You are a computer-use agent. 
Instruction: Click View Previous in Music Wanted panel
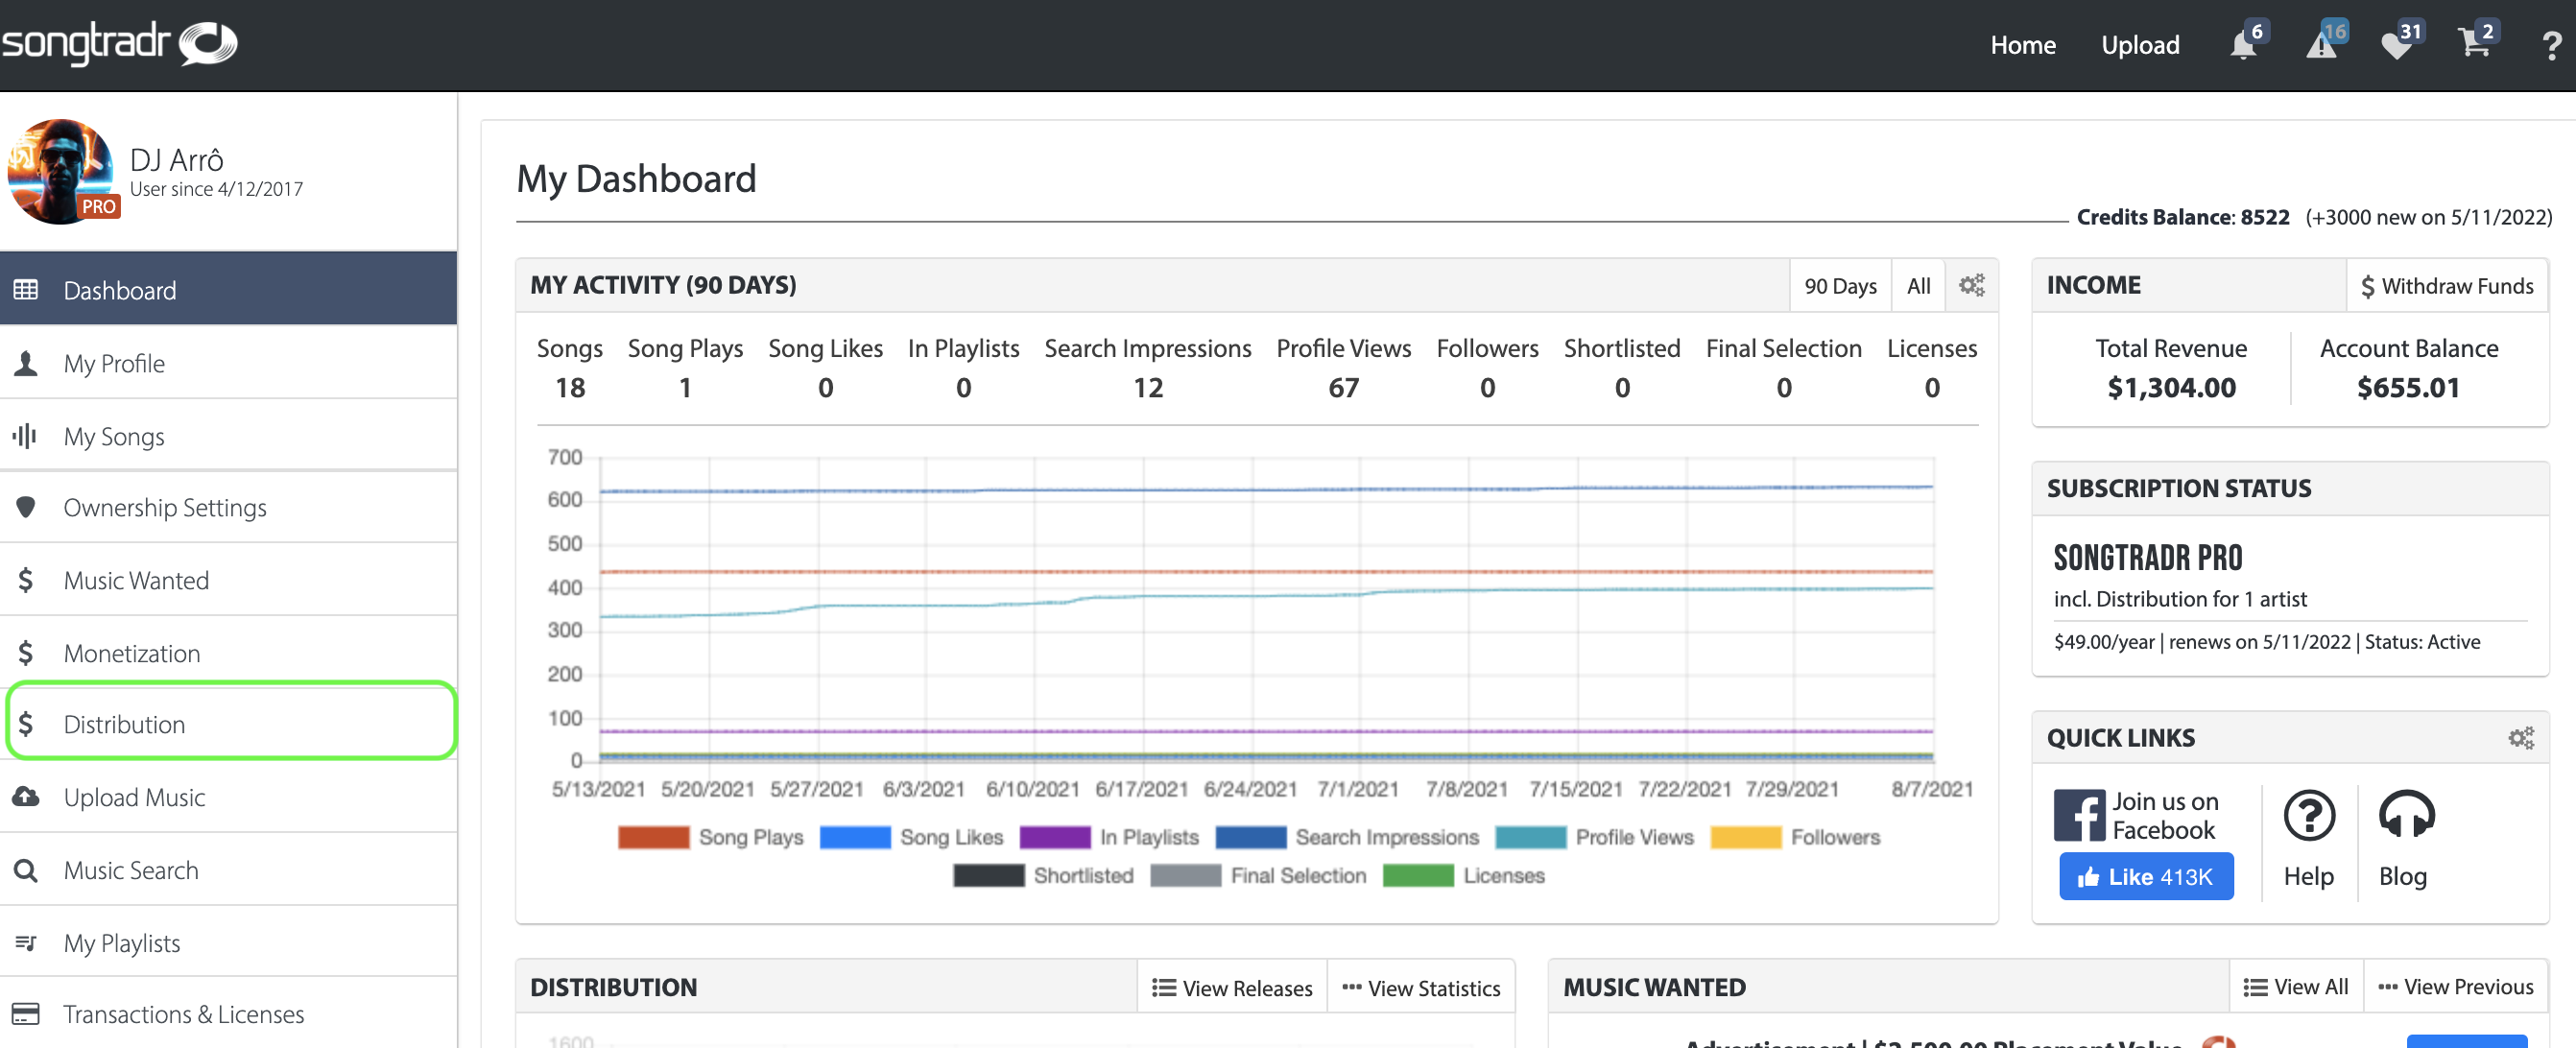pos(2455,986)
